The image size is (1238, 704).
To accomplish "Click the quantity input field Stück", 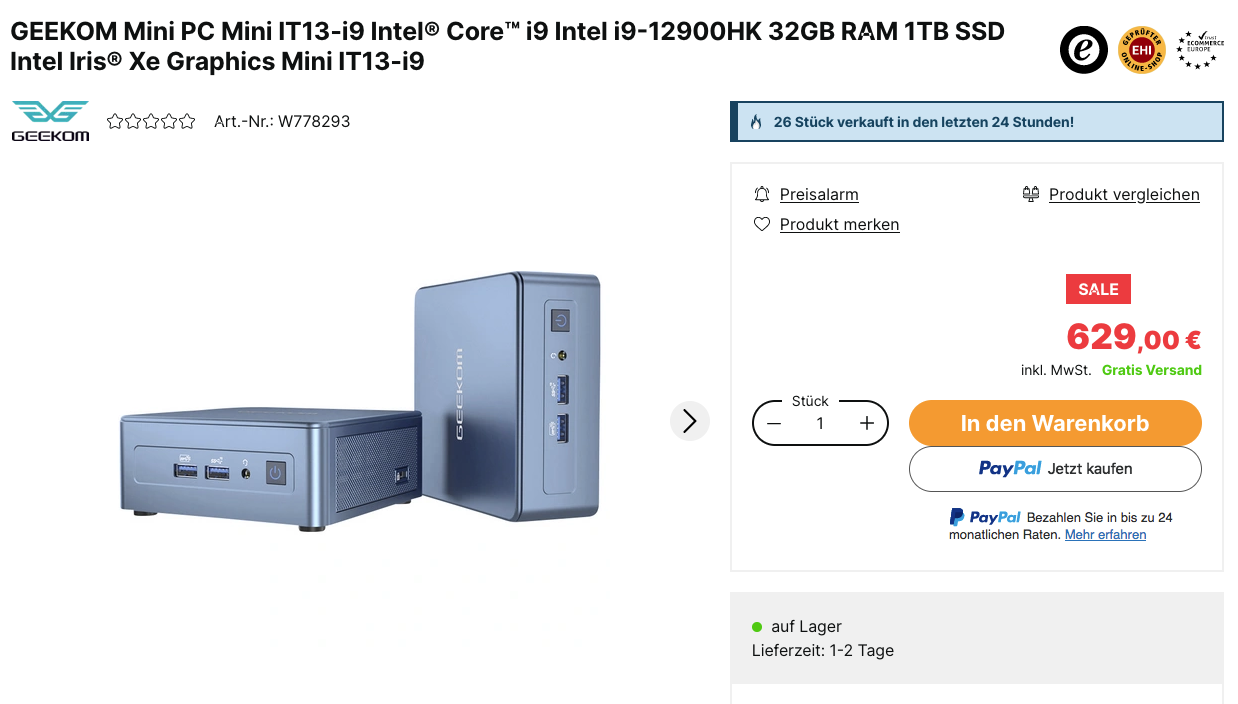I will [x=820, y=423].
